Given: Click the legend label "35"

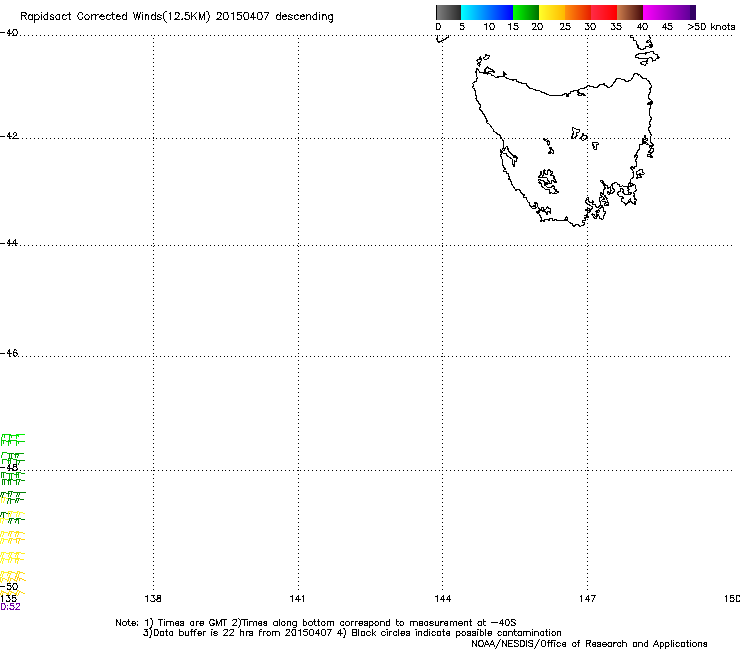Looking at the screenshot, I should (616, 27).
